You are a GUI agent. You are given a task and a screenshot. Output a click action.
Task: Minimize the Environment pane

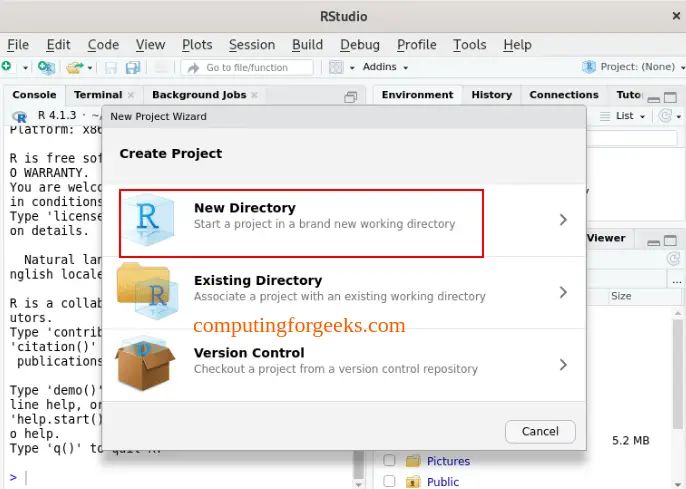pyautogui.click(x=654, y=99)
